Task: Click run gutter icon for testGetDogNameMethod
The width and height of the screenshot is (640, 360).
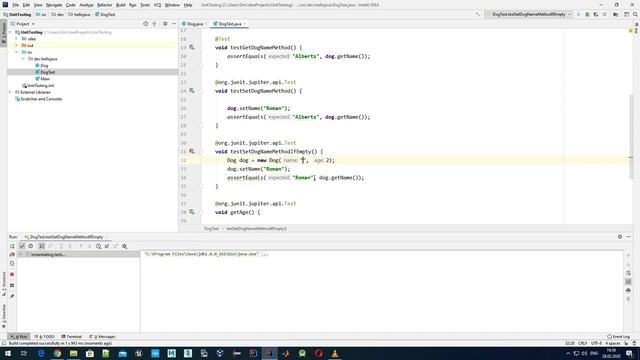Action: 192,47
